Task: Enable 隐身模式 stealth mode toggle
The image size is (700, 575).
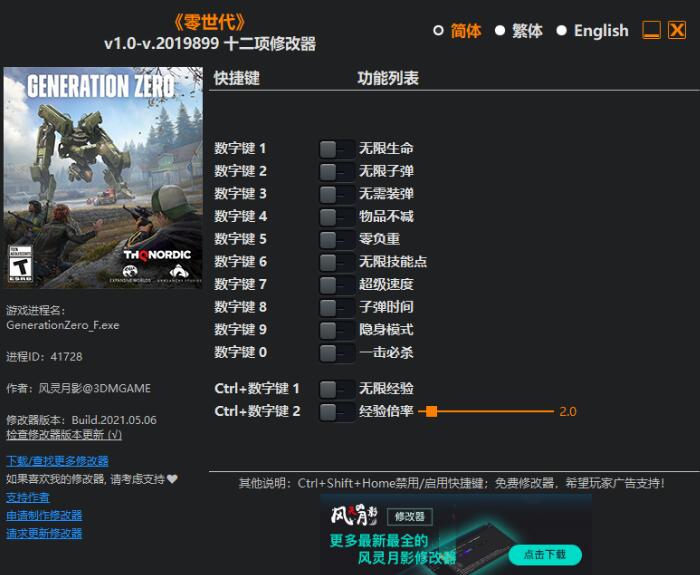Action: tap(337, 330)
